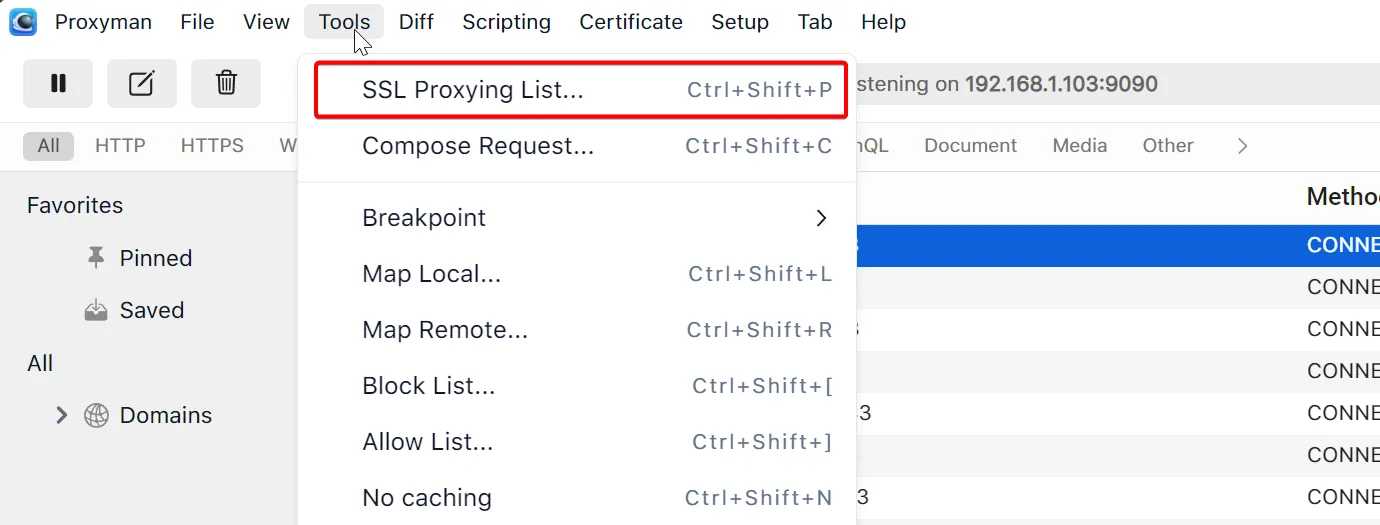Click the Saved inbox tray icon
Screen dimensions: 1380x525
[96, 311]
